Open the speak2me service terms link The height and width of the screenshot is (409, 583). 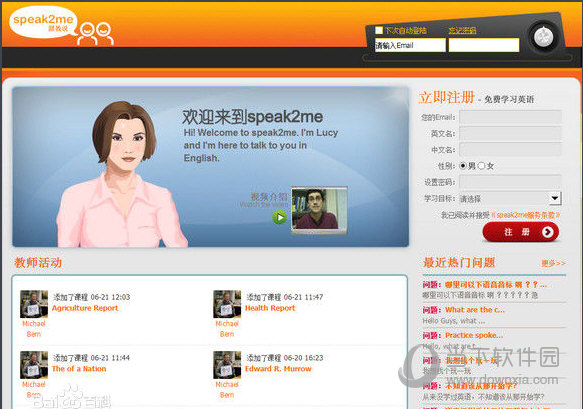525,215
